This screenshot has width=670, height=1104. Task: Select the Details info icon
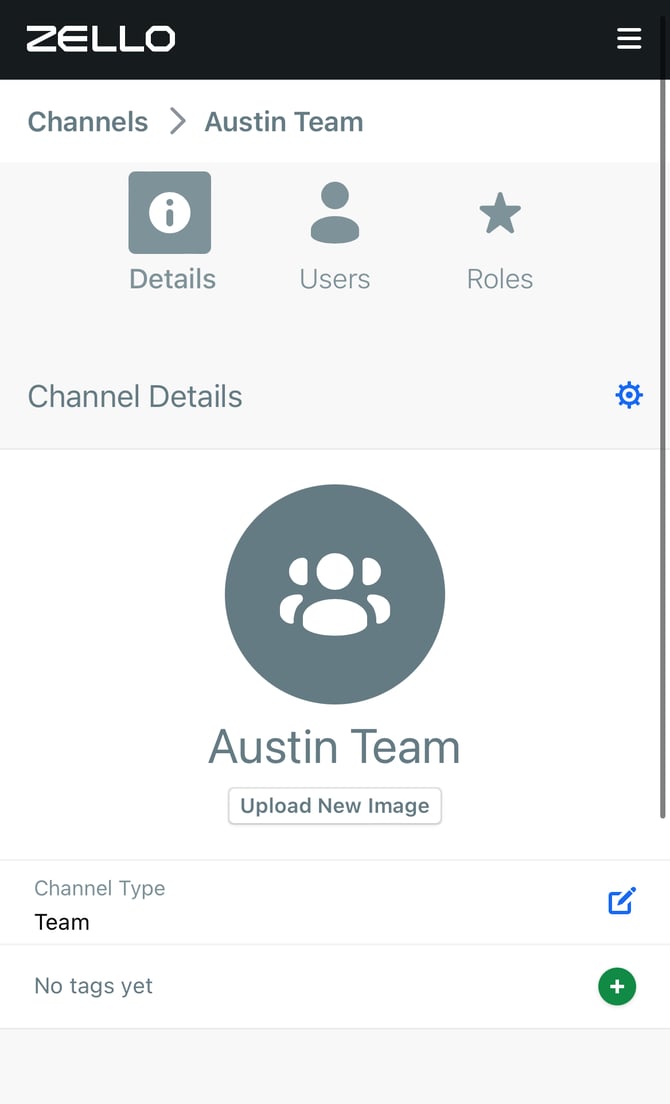click(170, 212)
